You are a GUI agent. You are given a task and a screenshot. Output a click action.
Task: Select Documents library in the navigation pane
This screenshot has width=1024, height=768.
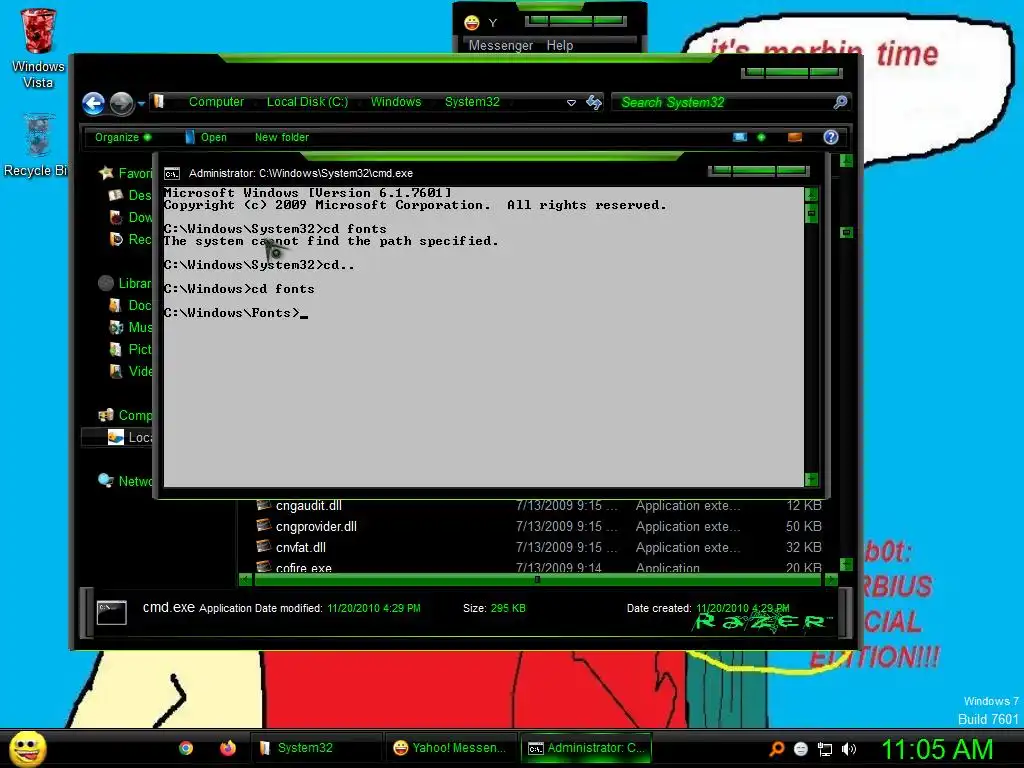point(130,306)
